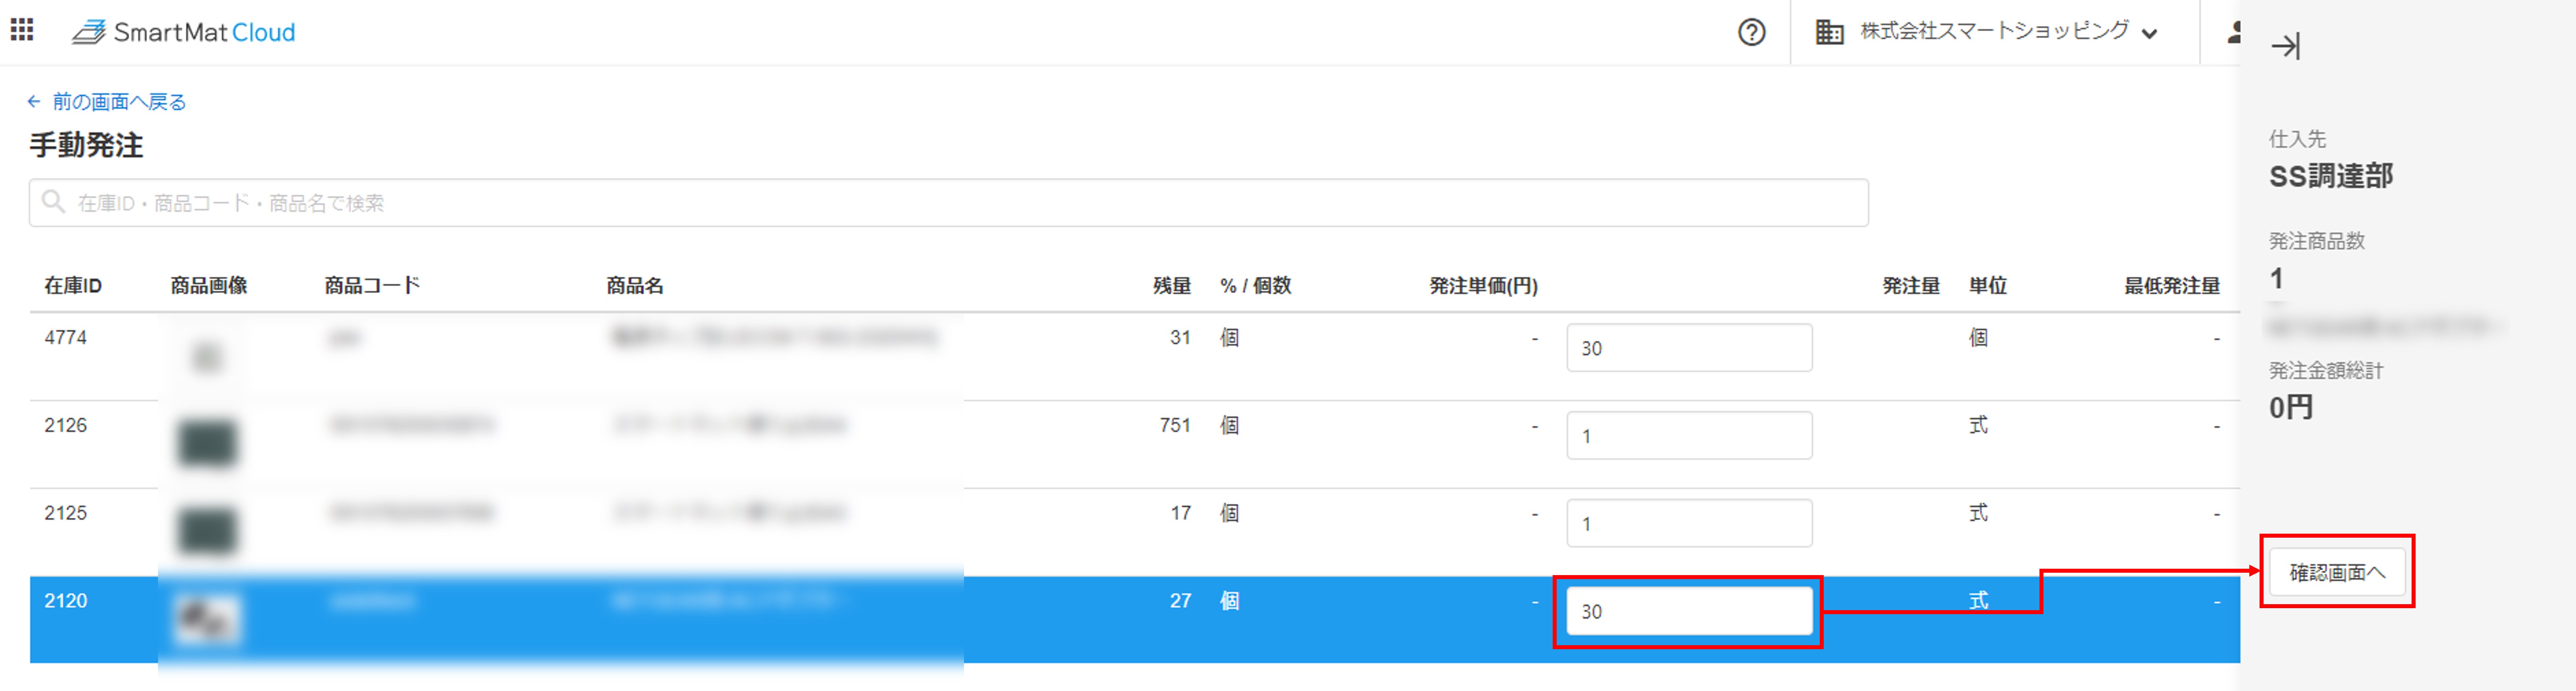Select stock ID 2125 cell
This screenshot has width=2576, height=691.
(x=66, y=513)
